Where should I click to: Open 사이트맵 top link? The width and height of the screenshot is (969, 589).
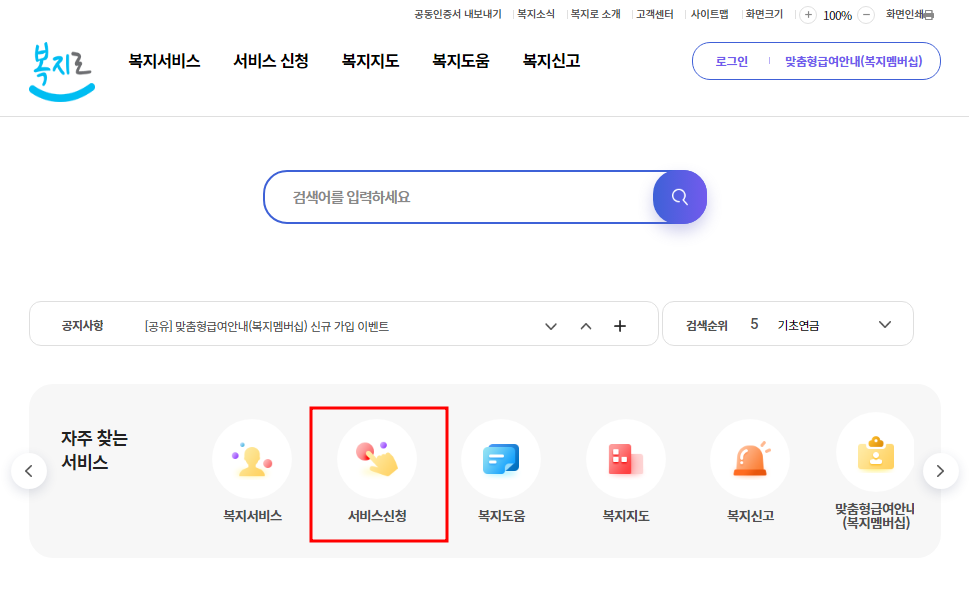pyautogui.click(x=709, y=14)
